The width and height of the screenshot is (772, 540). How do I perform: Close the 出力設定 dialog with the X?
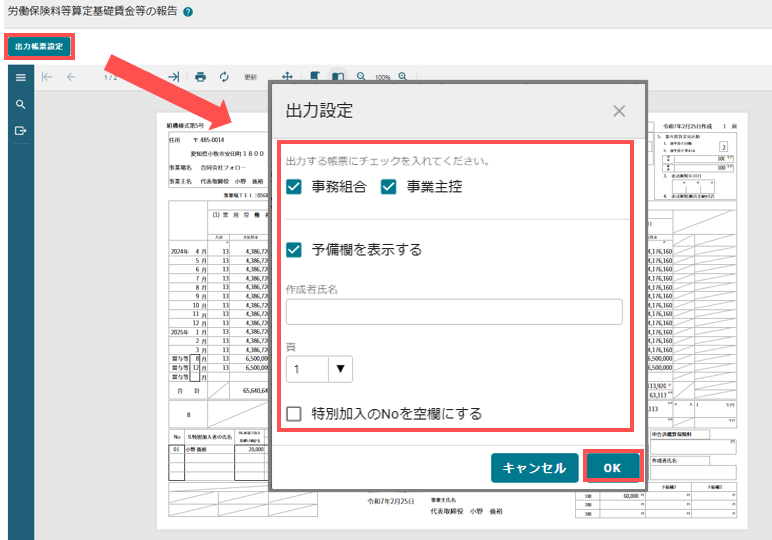point(619,111)
